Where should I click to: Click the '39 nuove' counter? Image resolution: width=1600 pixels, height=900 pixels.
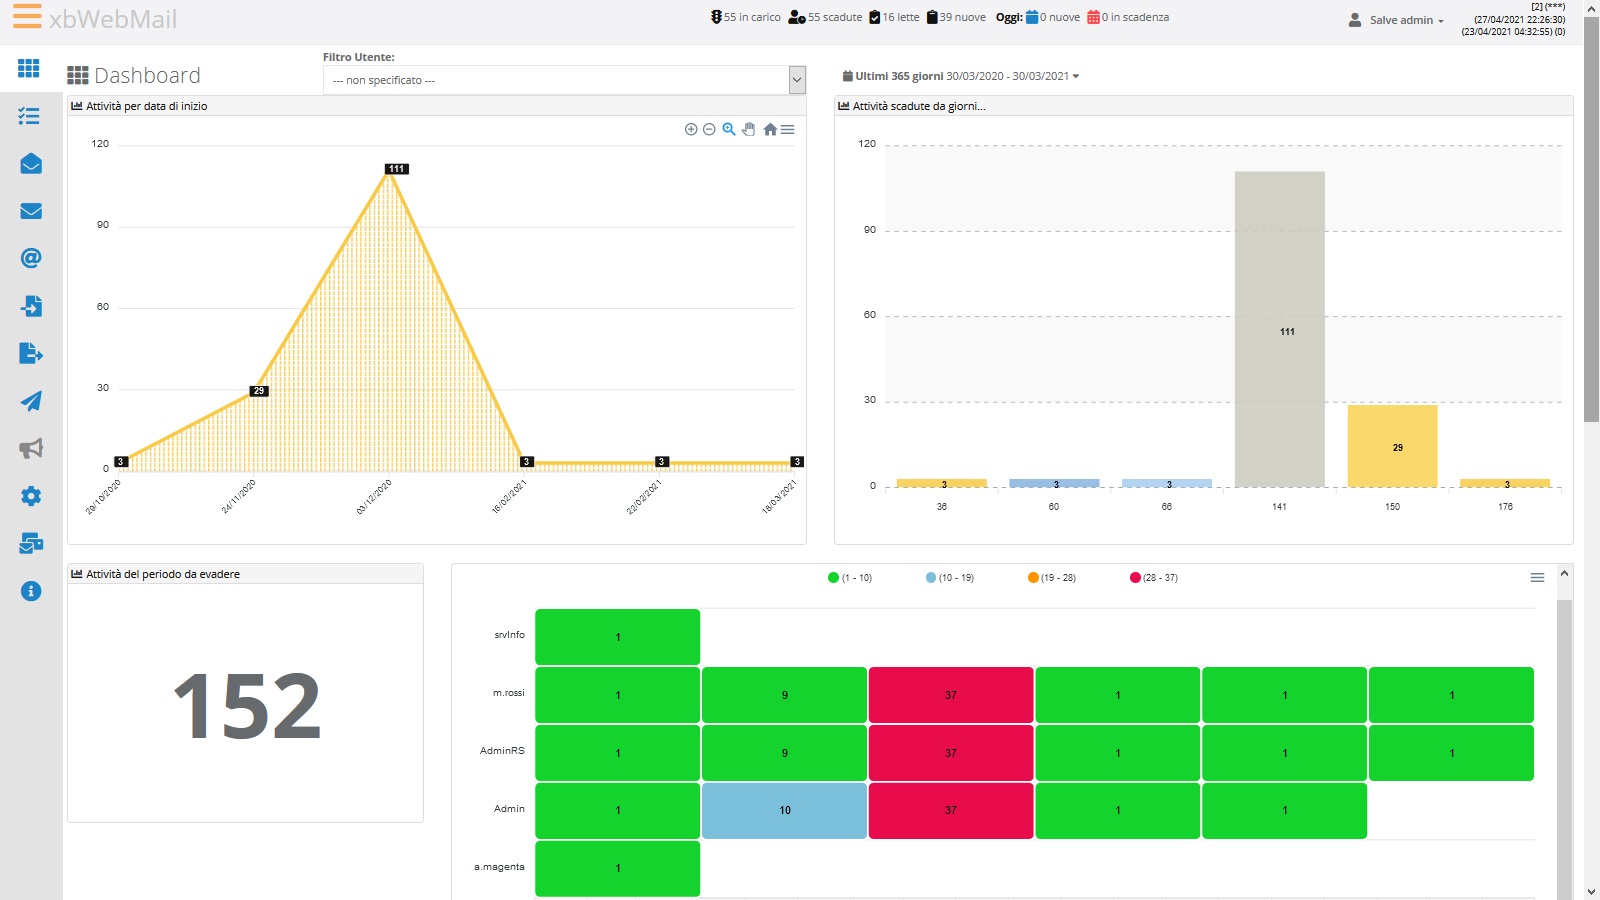(956, 17)
